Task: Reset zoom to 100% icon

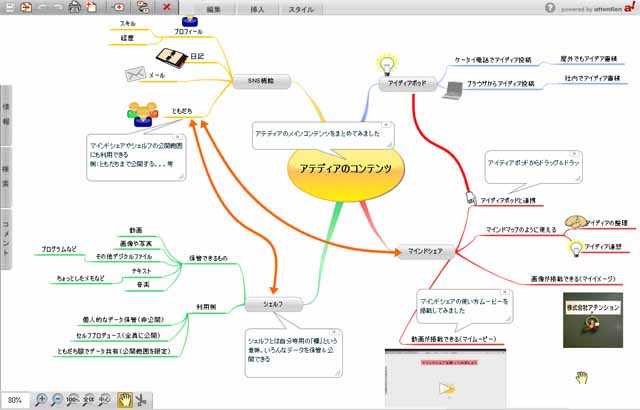Action: (73, 399)
